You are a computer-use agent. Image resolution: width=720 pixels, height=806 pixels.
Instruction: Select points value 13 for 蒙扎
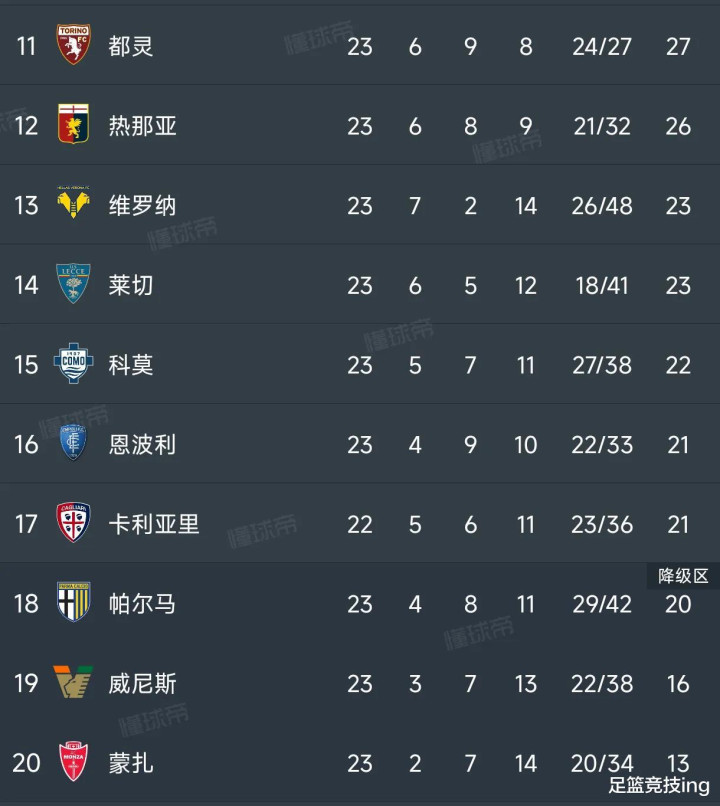(678, 763)
